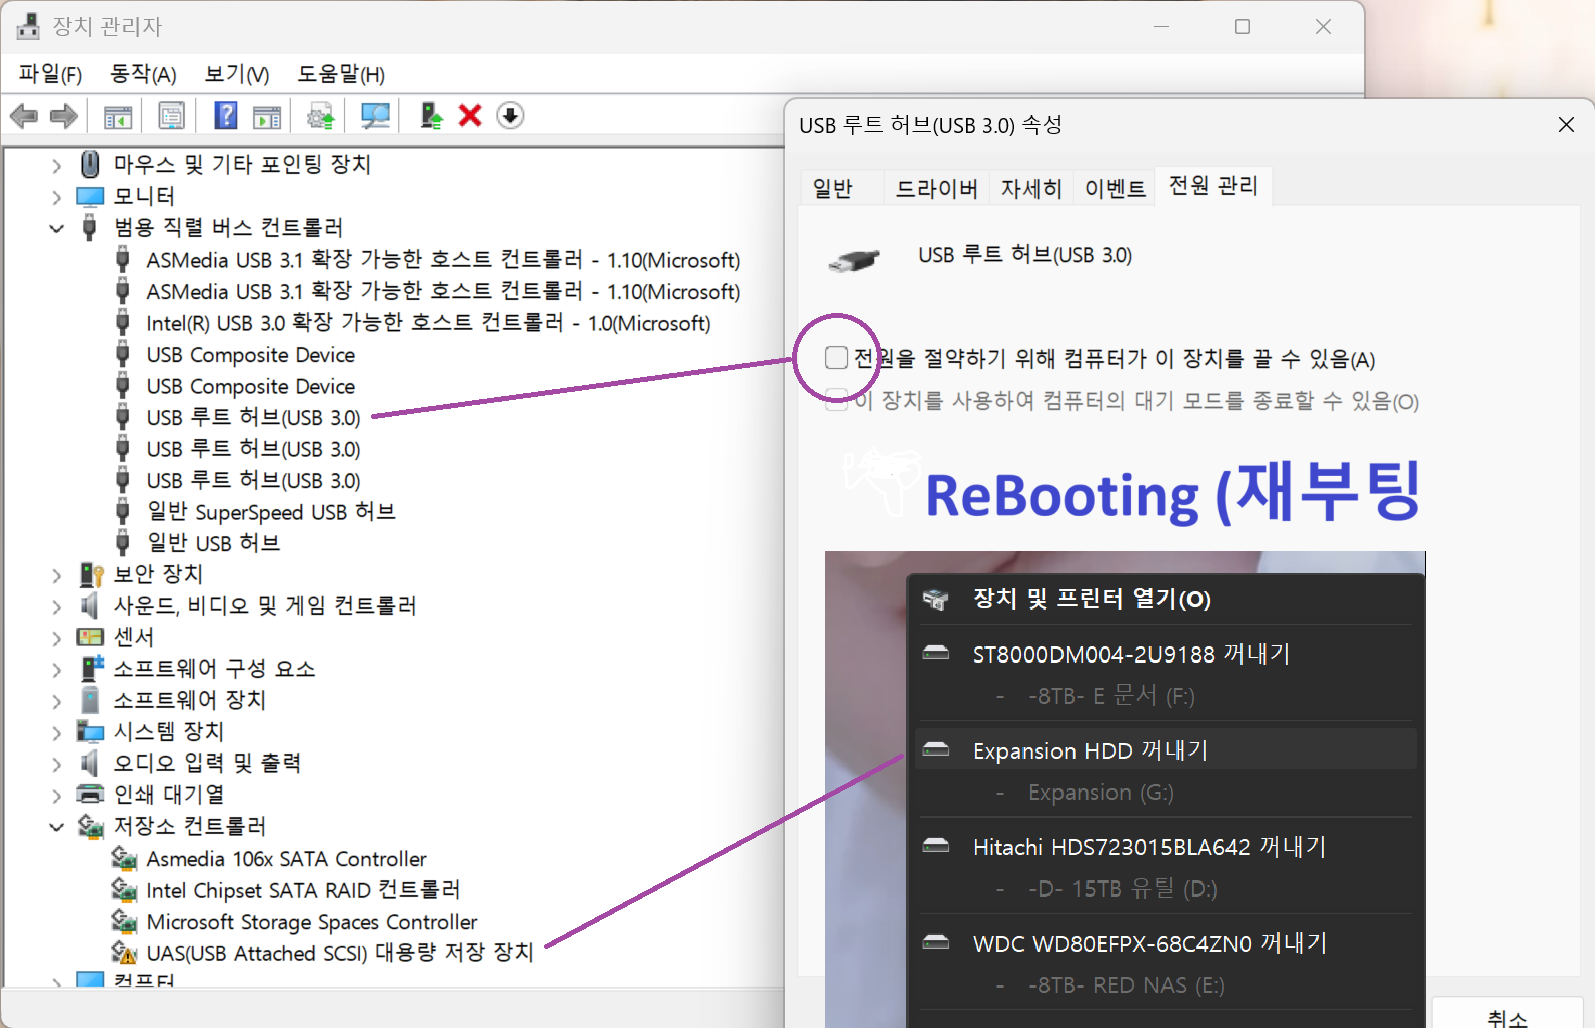The width and height of the screenshot is (1595, 1028).
Task: Click the black down-arrow toolbar icon
Action: (510, 116)
